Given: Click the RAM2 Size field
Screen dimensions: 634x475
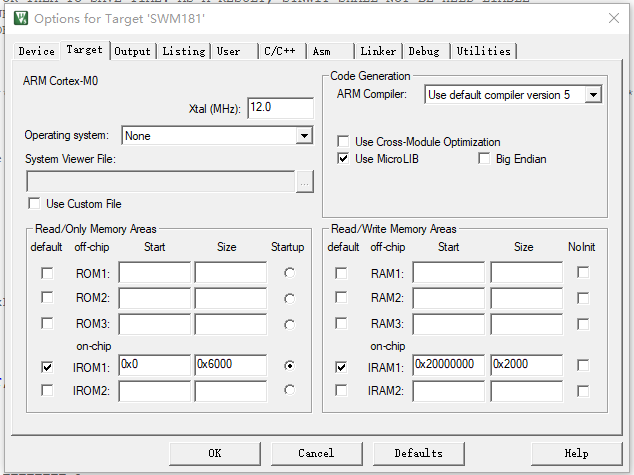Looking at the screenshot, I should pyautogui.click(x=526, y=298).
